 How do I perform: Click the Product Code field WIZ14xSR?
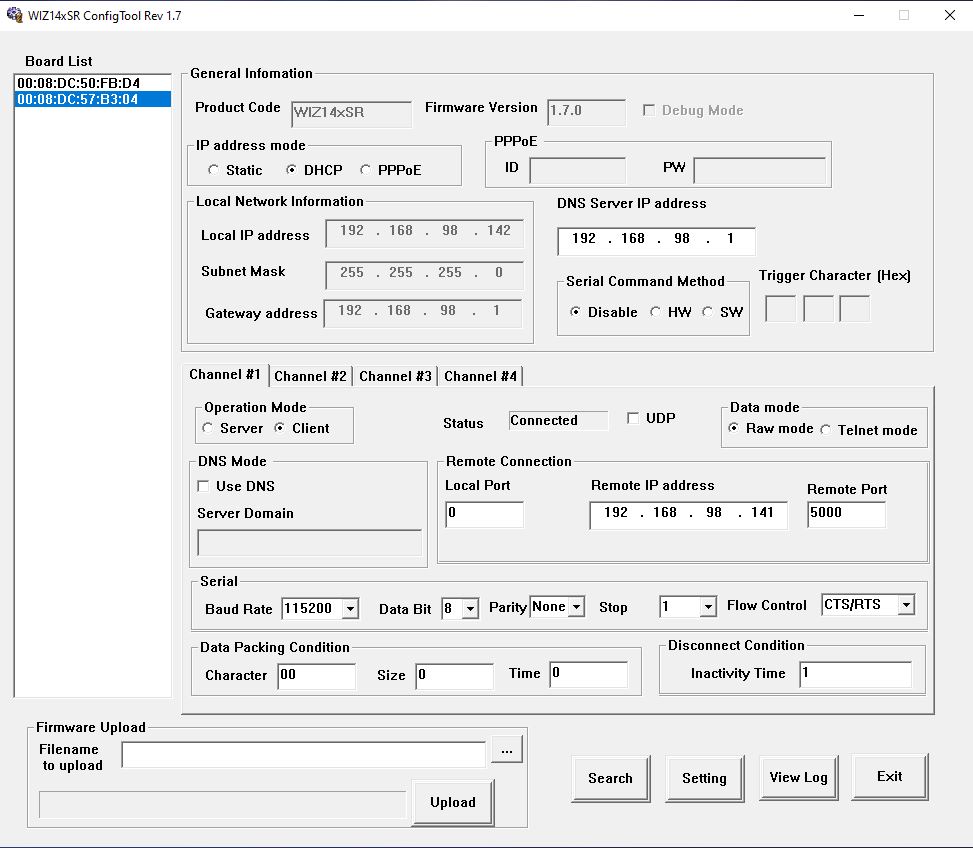click(x=351, y=114)
